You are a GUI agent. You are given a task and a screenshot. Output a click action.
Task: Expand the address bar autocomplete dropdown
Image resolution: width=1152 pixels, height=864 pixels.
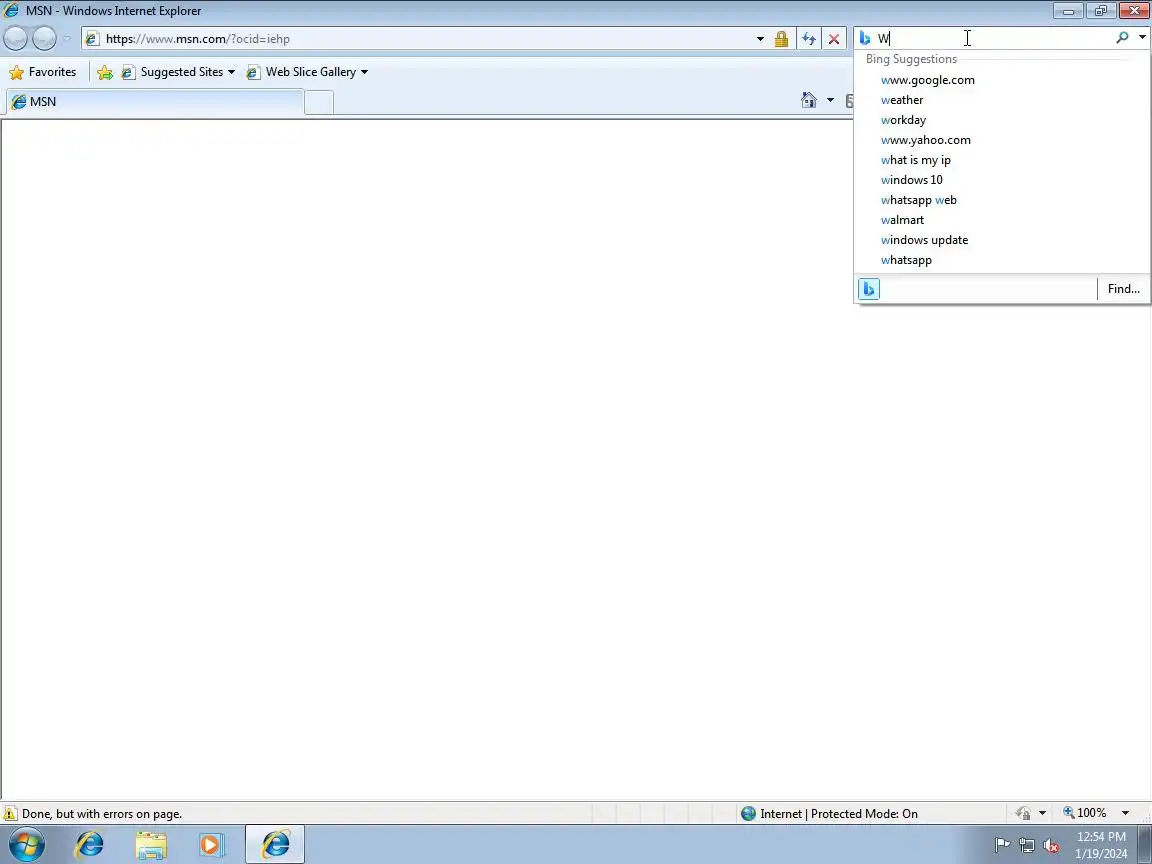coord(760,39)
